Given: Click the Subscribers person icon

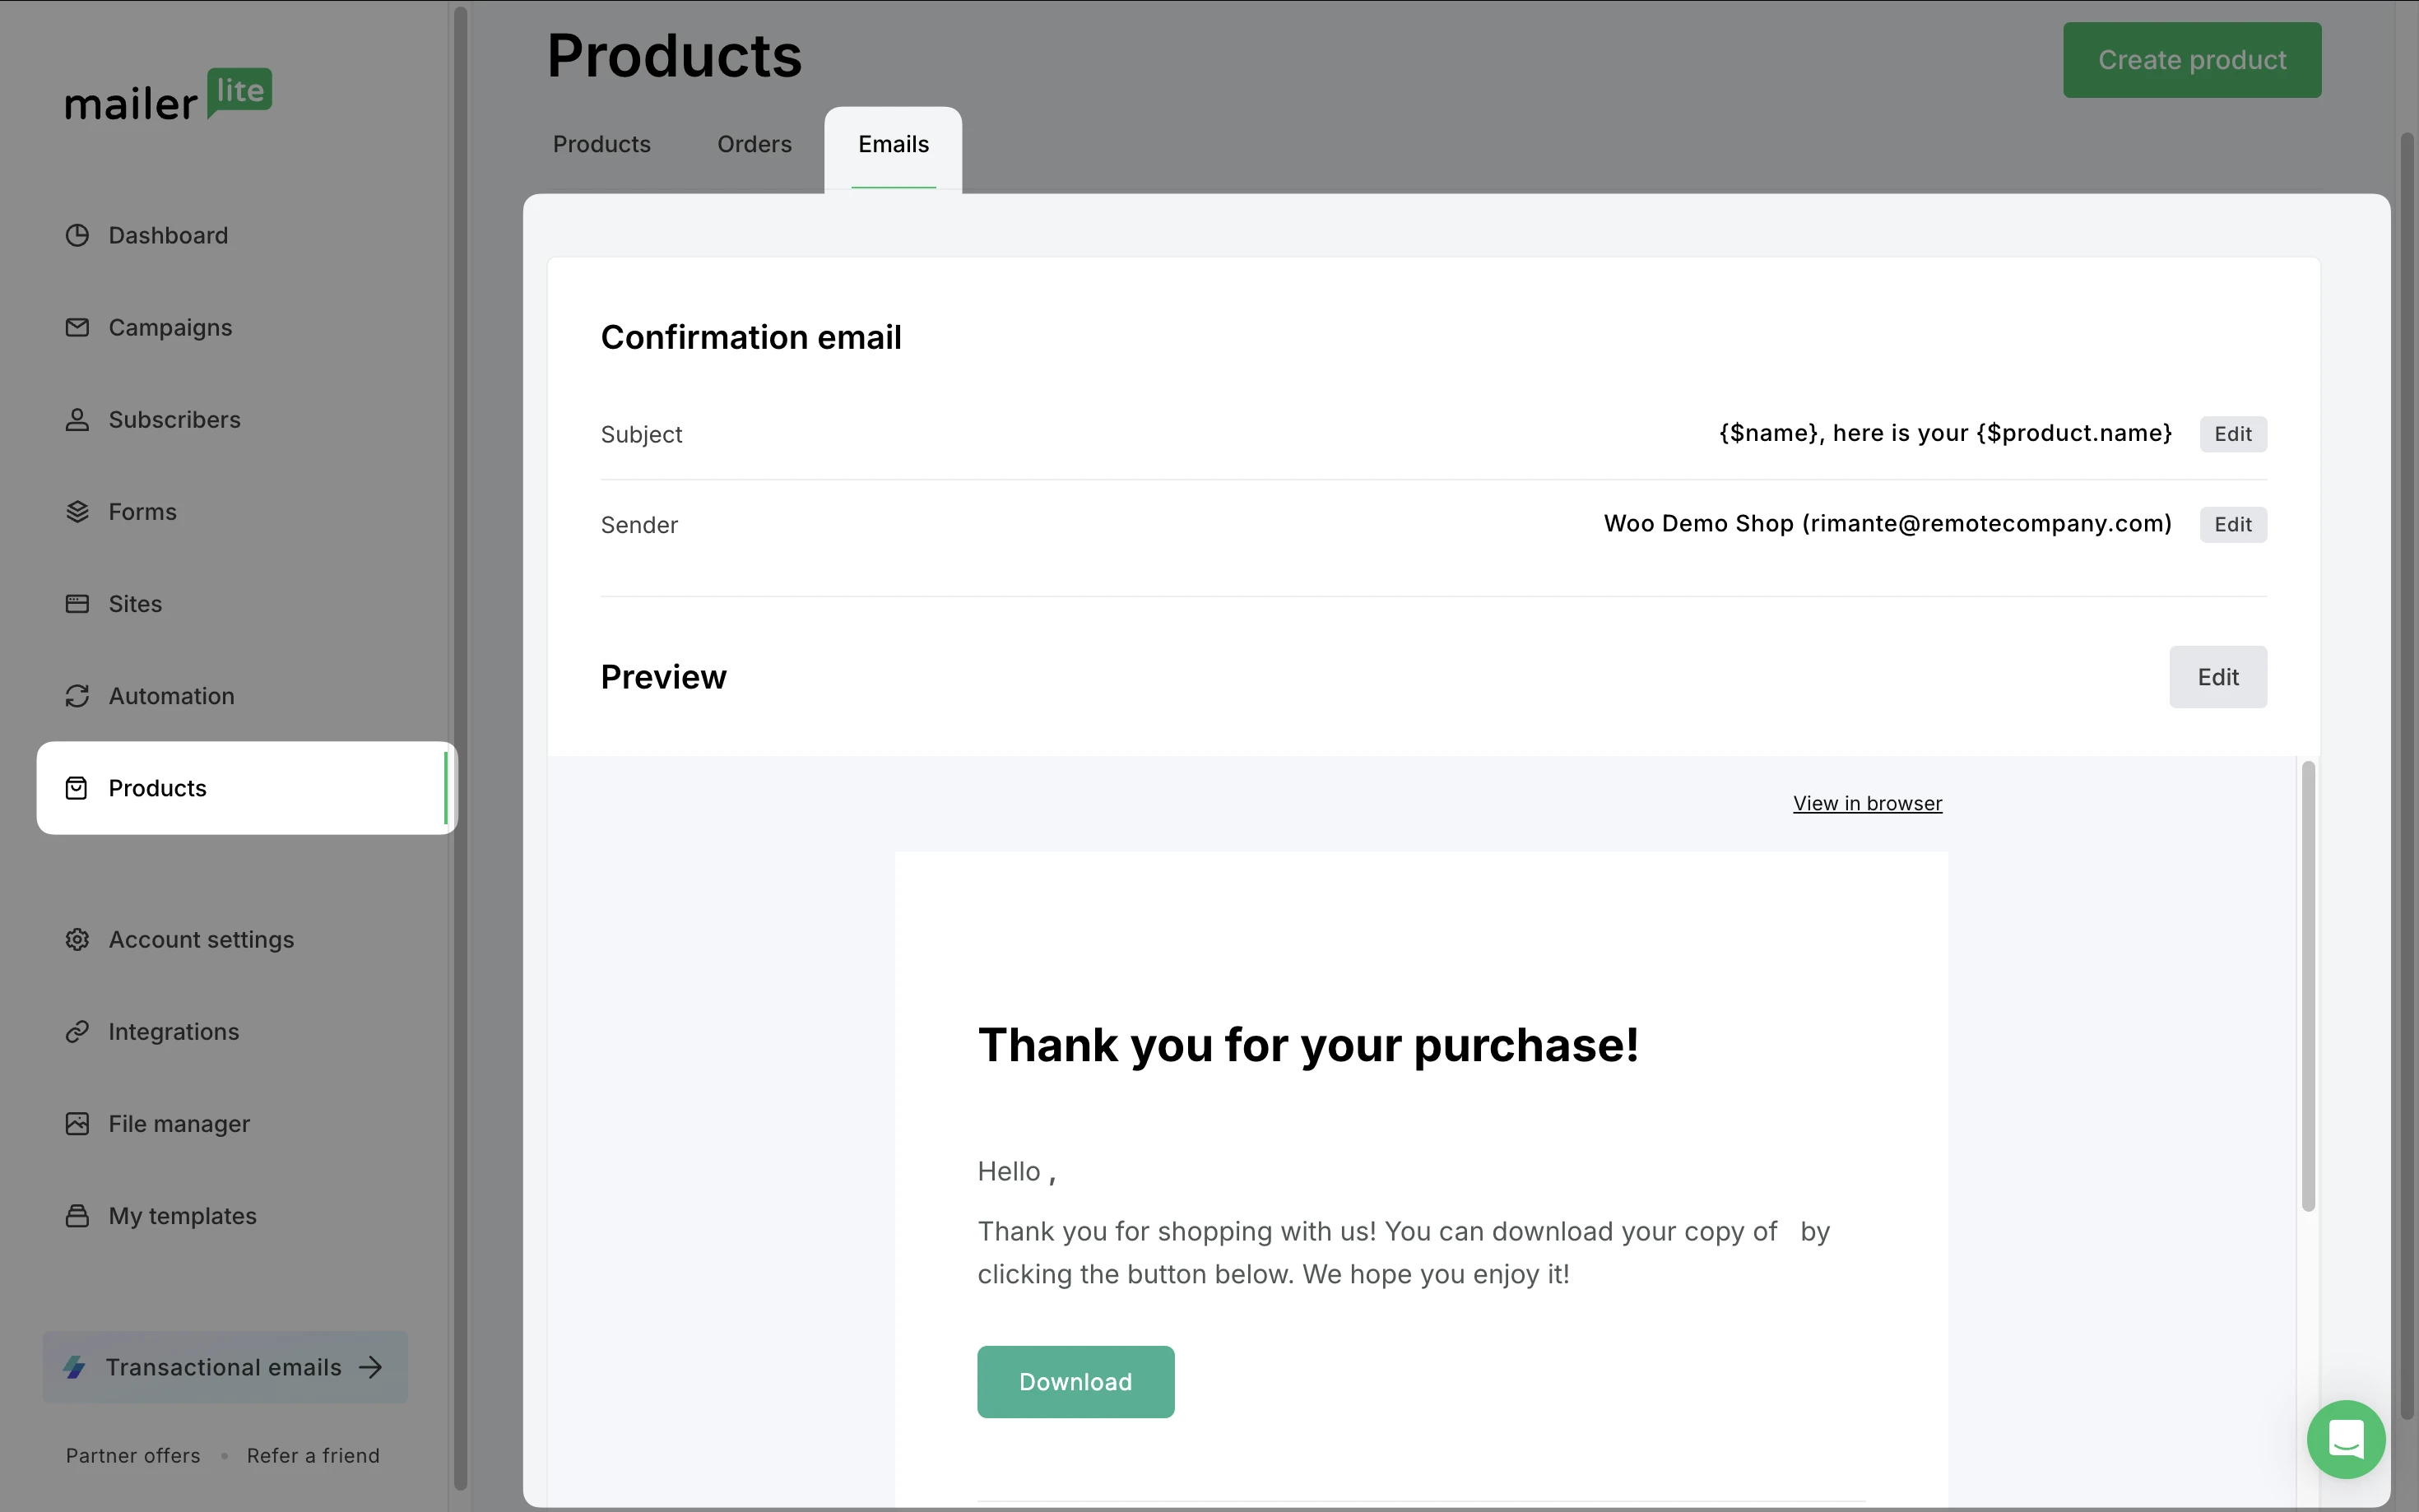Looking at the screenshot, I should tap(77, 420).
